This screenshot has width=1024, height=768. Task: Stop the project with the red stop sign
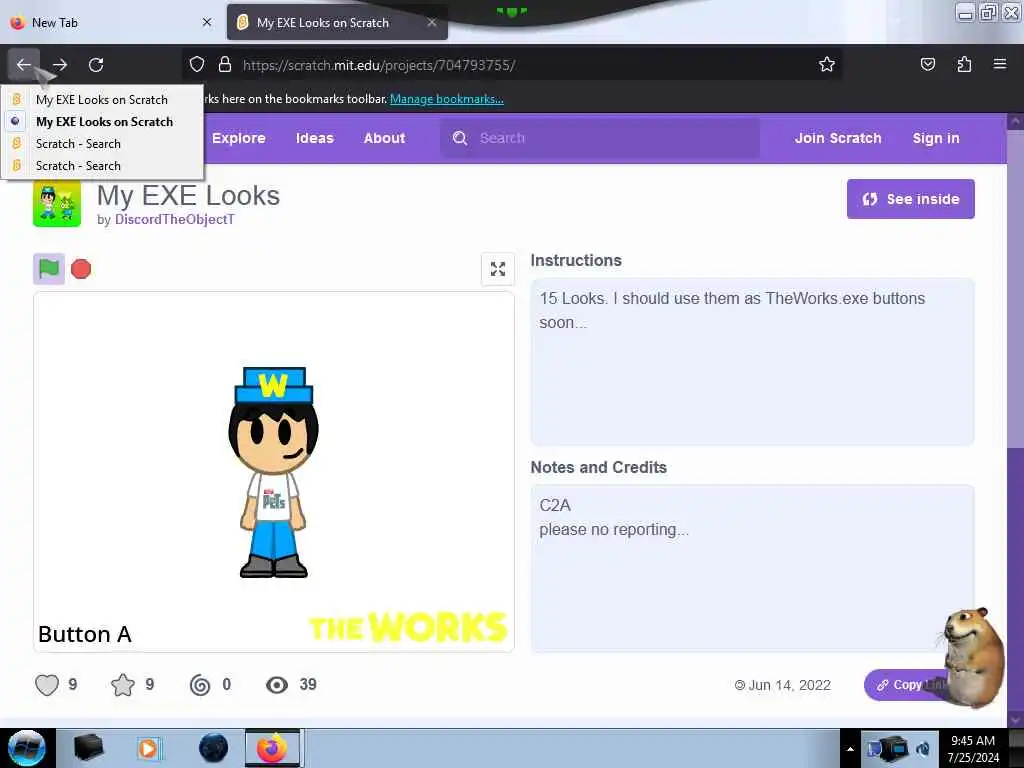(x=81, y=268)
